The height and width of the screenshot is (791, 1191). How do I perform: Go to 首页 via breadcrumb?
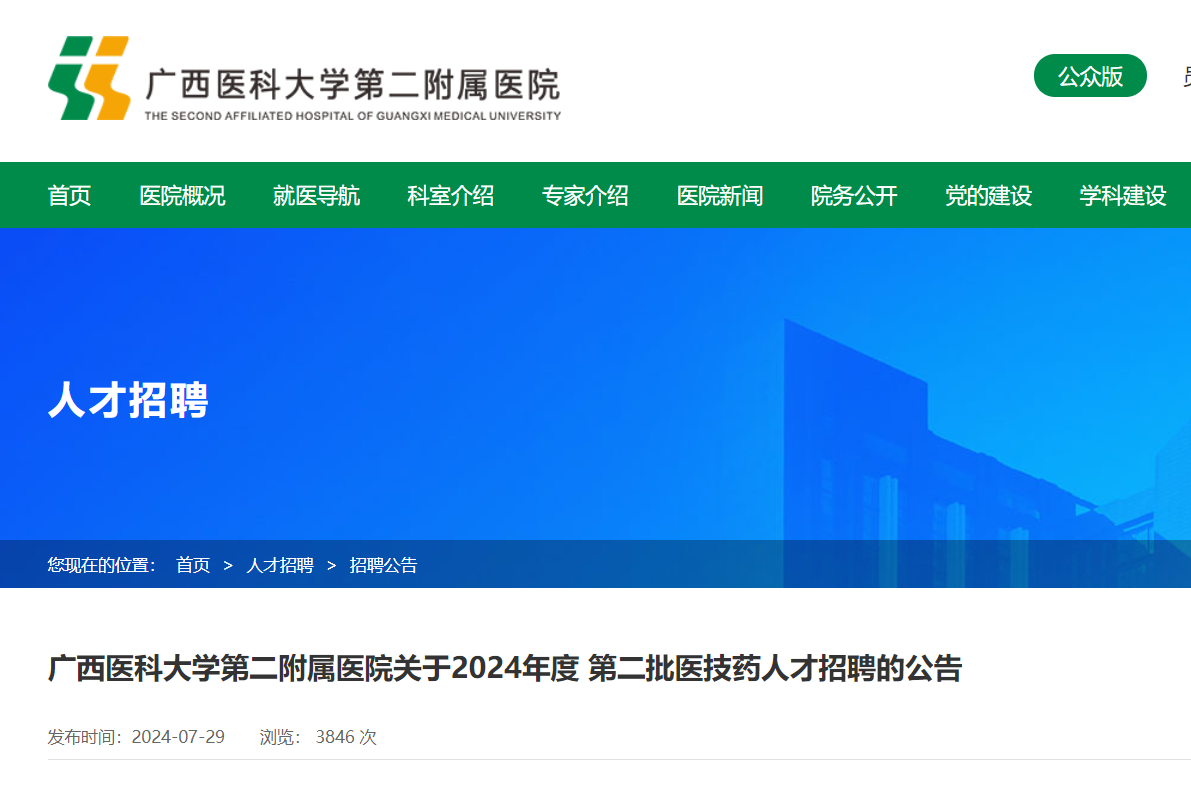(x=193, y=565)
